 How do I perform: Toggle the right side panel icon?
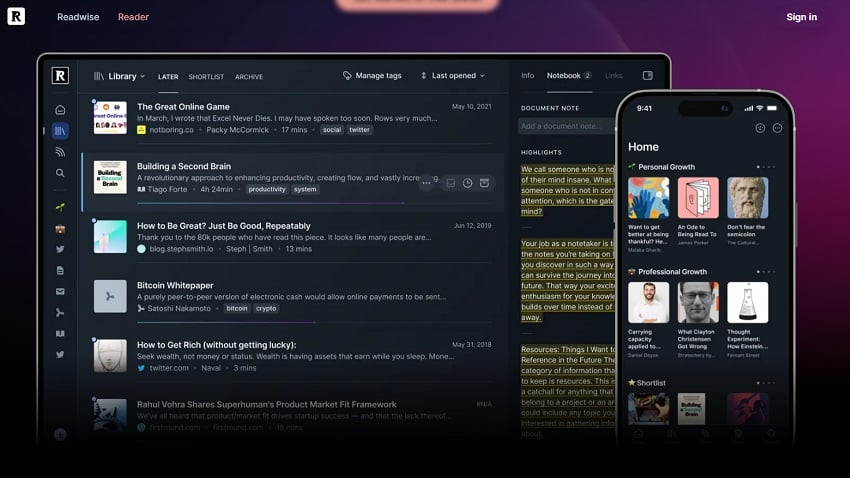[x=648, y=75]
